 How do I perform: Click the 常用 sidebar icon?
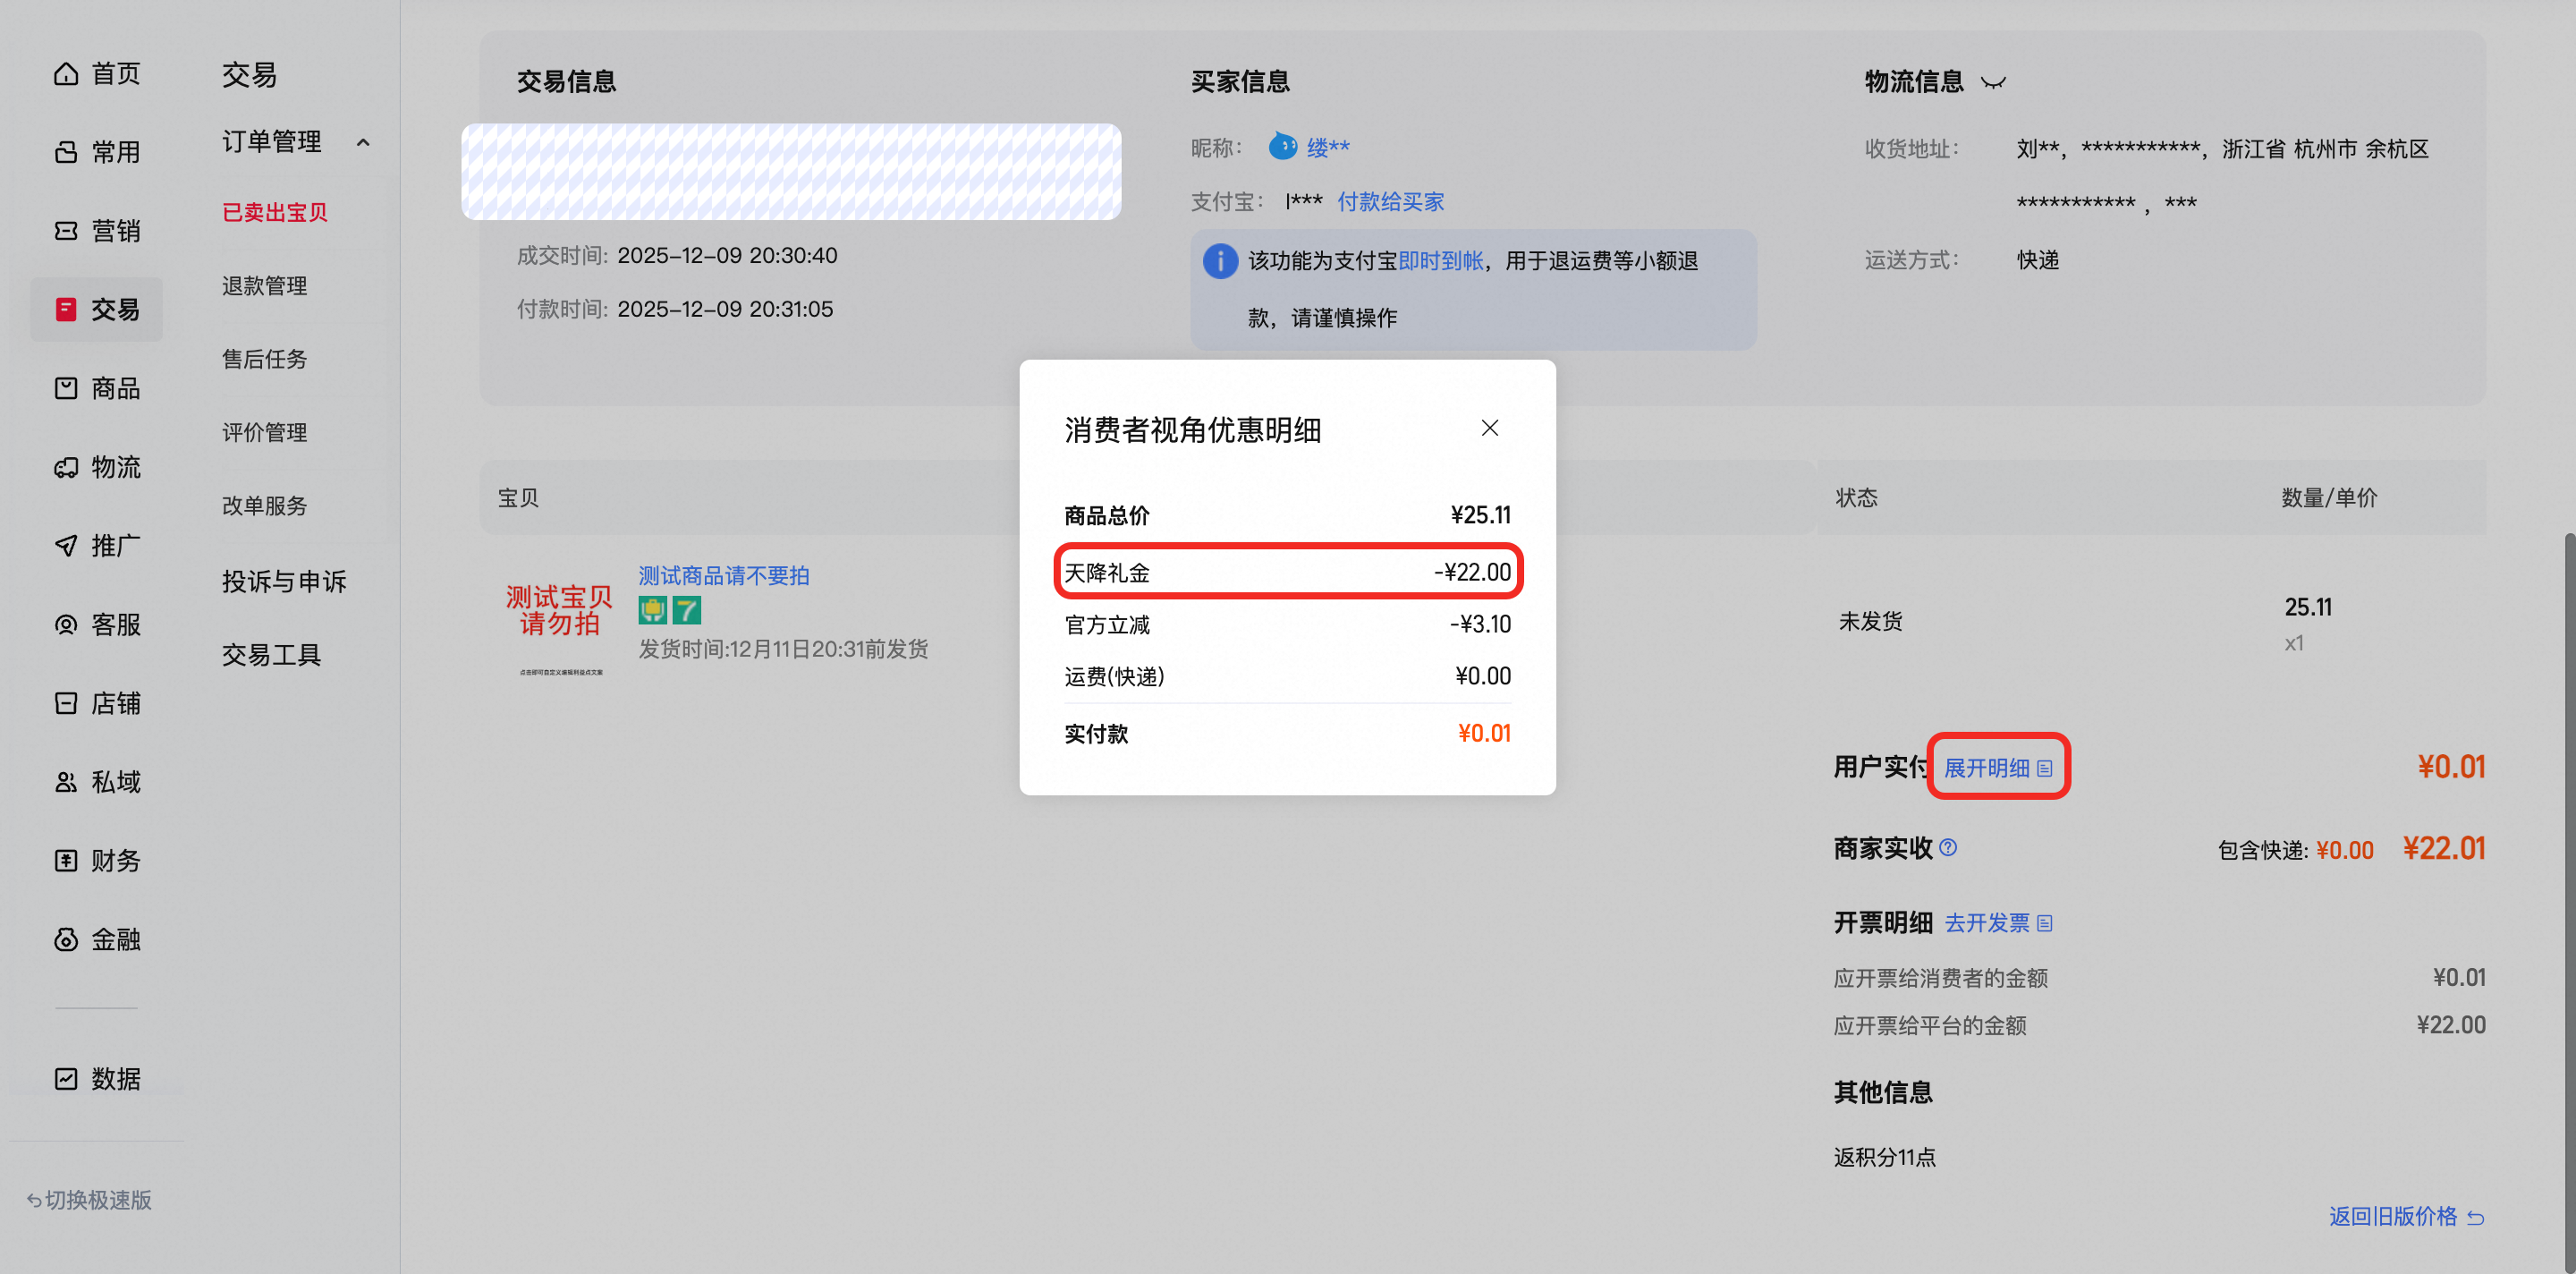point(66,152)
